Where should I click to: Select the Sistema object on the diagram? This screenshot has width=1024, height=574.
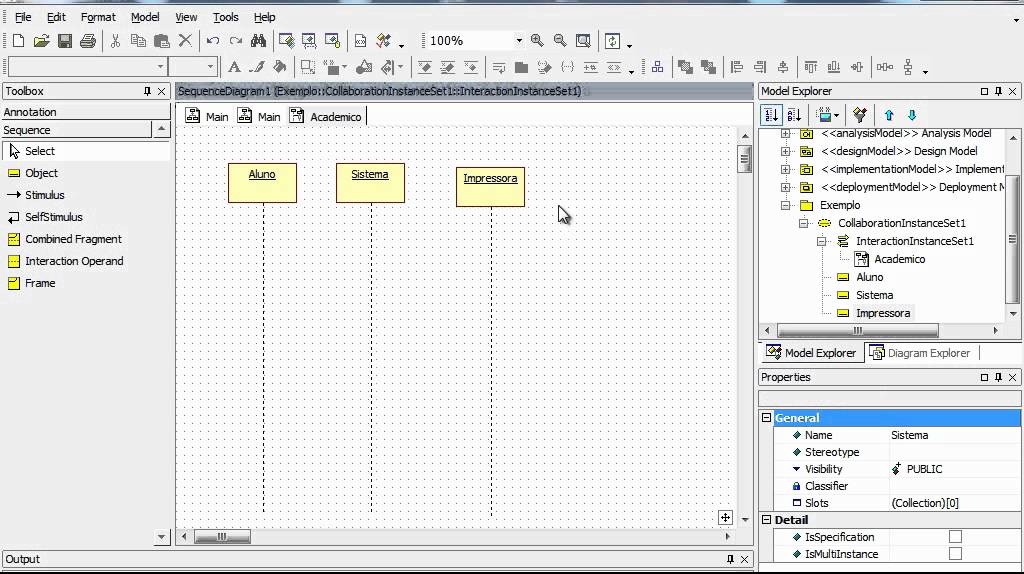370,183
